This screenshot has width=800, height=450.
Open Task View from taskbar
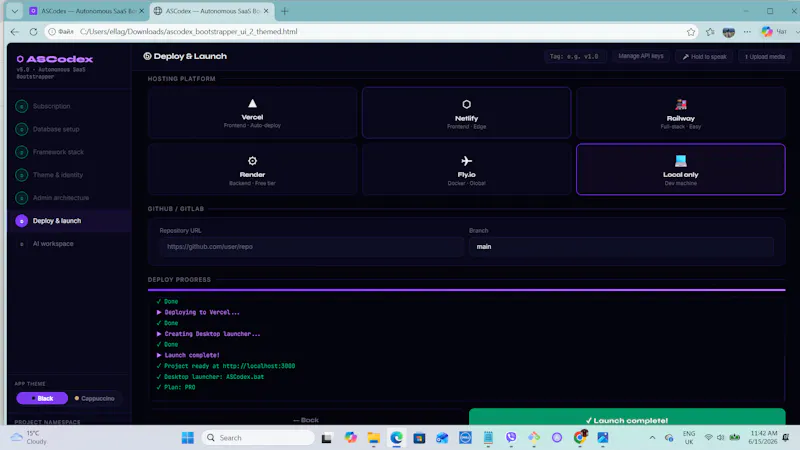pyautogui.click(x=327, y=438)
